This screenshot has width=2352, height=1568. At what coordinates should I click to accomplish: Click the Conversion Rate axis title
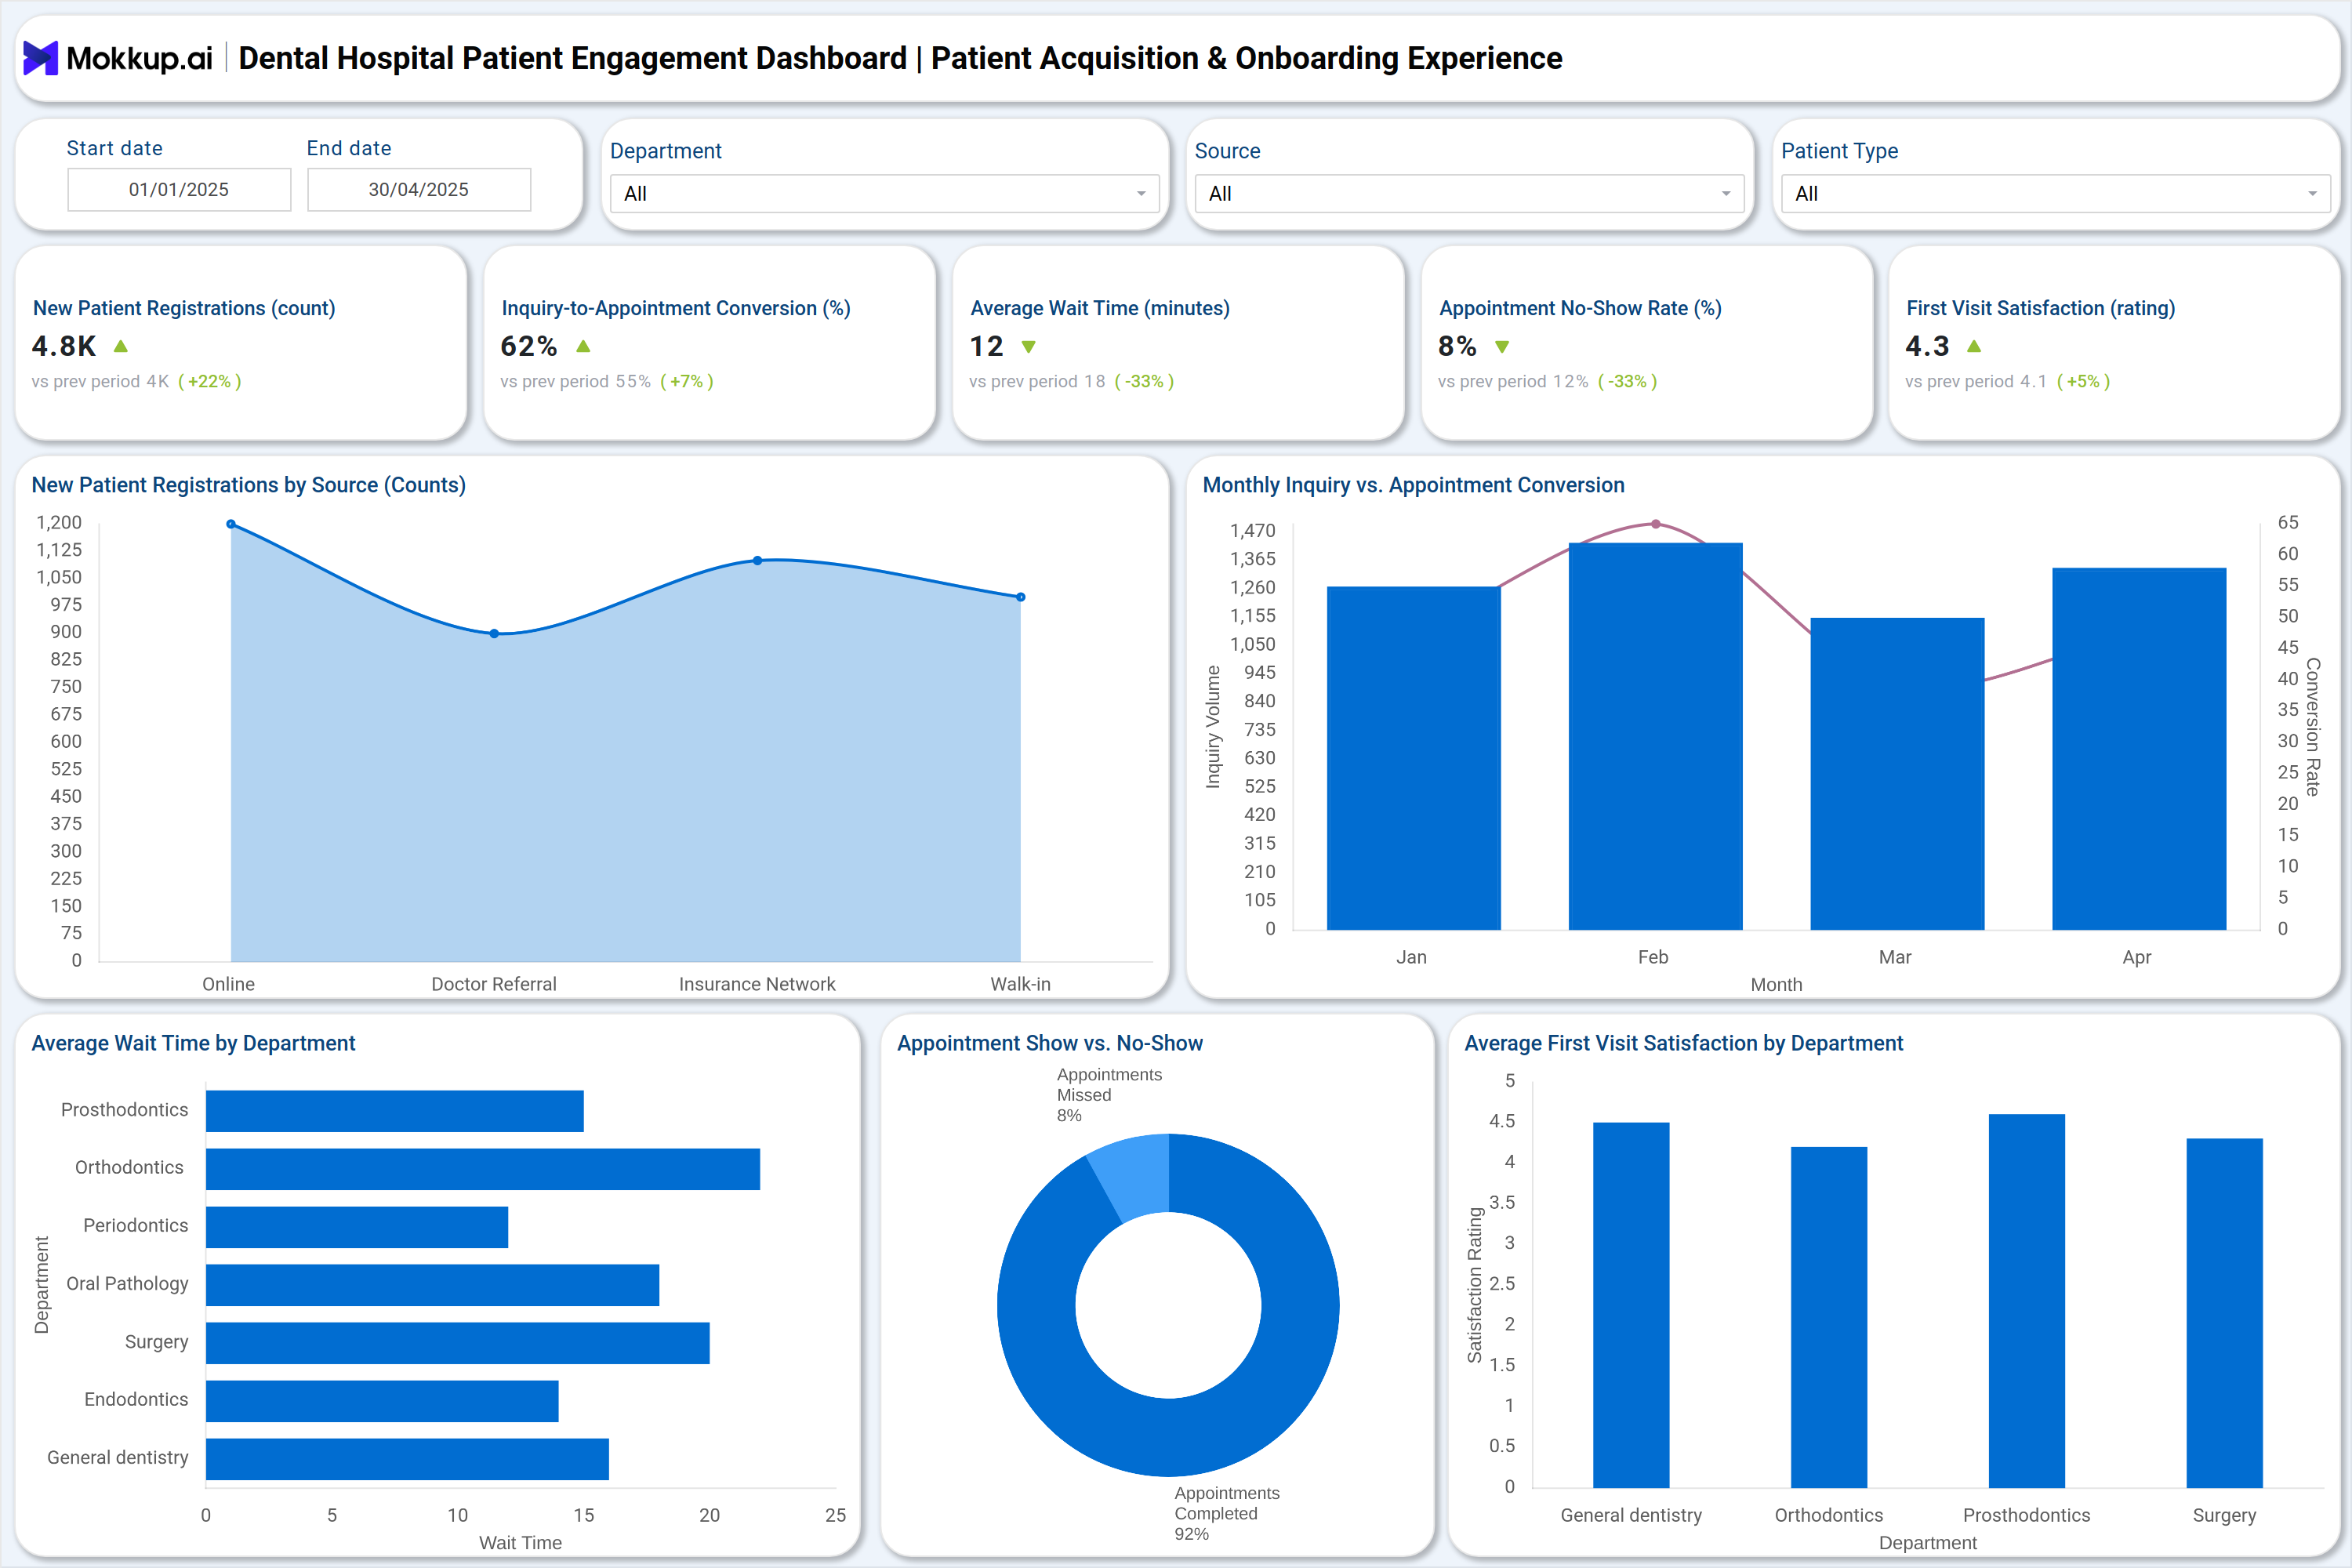[2313, 727]
